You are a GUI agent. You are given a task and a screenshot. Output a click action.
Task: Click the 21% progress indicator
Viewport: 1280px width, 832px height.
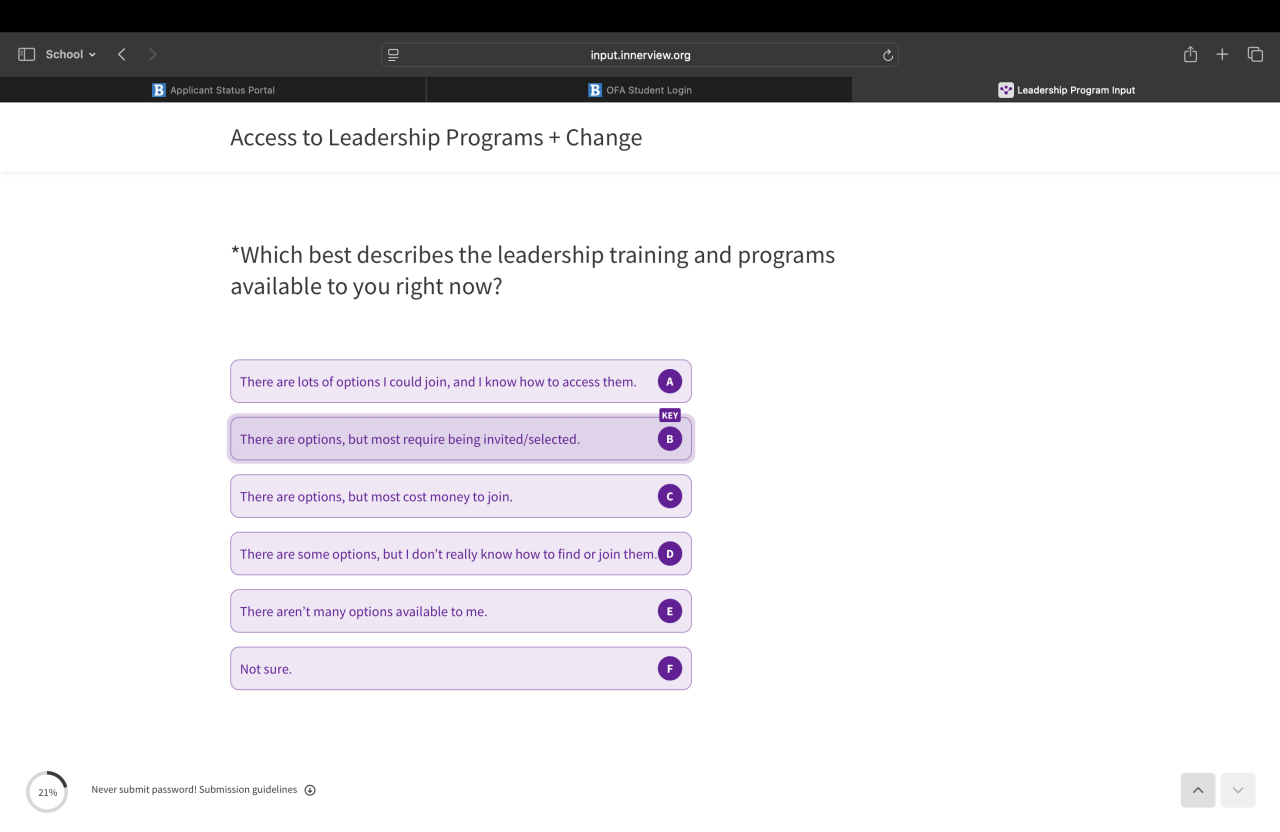tap(47, 792)
